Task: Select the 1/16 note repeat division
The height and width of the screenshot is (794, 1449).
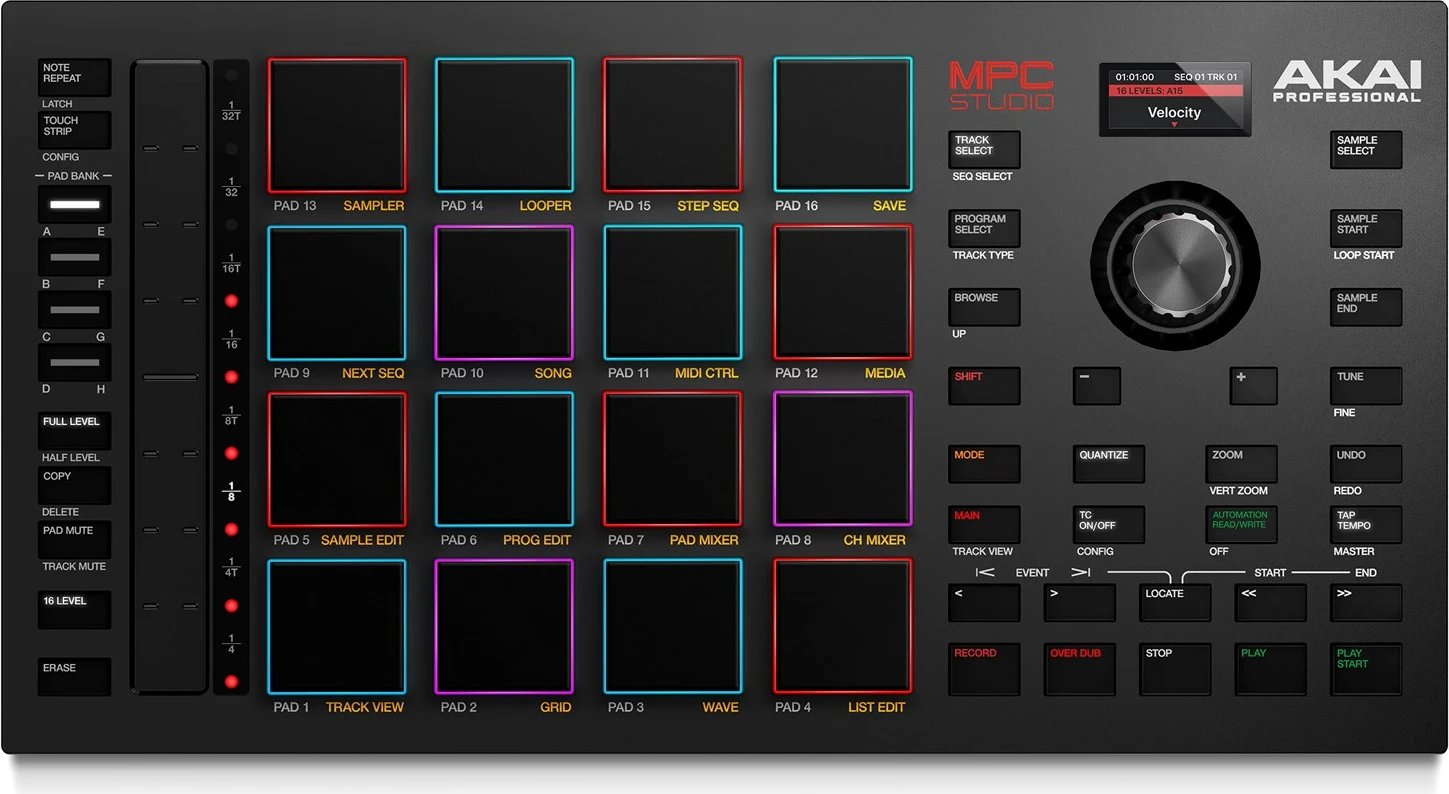Action: tap(231, 339)
